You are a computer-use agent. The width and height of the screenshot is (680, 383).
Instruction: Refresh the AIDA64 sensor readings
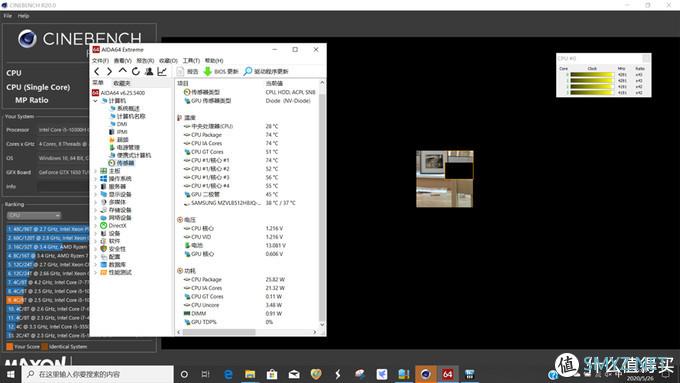136,72
